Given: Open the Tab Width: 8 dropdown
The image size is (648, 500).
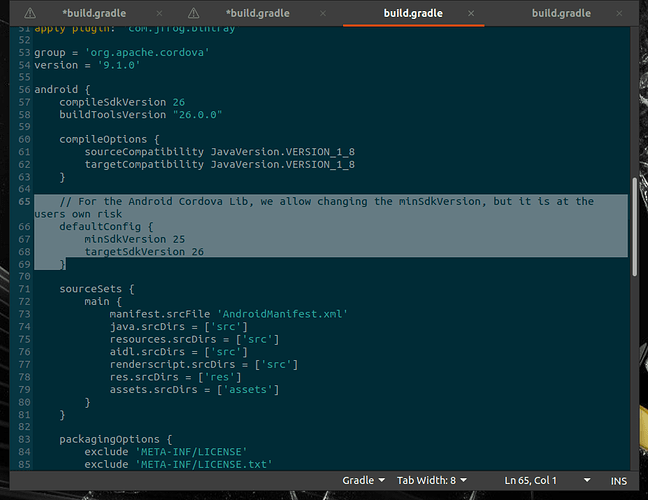Looking at the screenshot, I should (x=432, y=480).
